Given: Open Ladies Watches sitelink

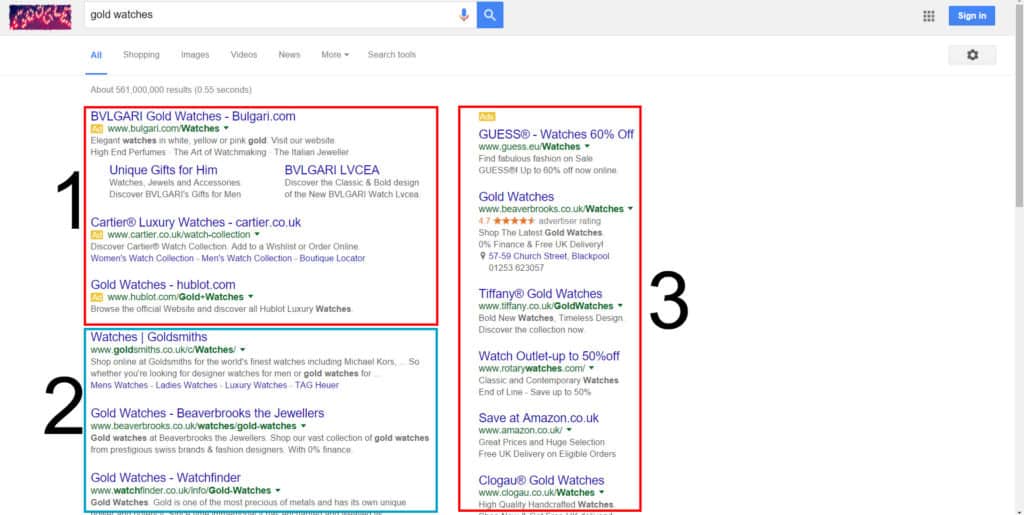Looking at the screenshot, I should [x=187, y=385].
